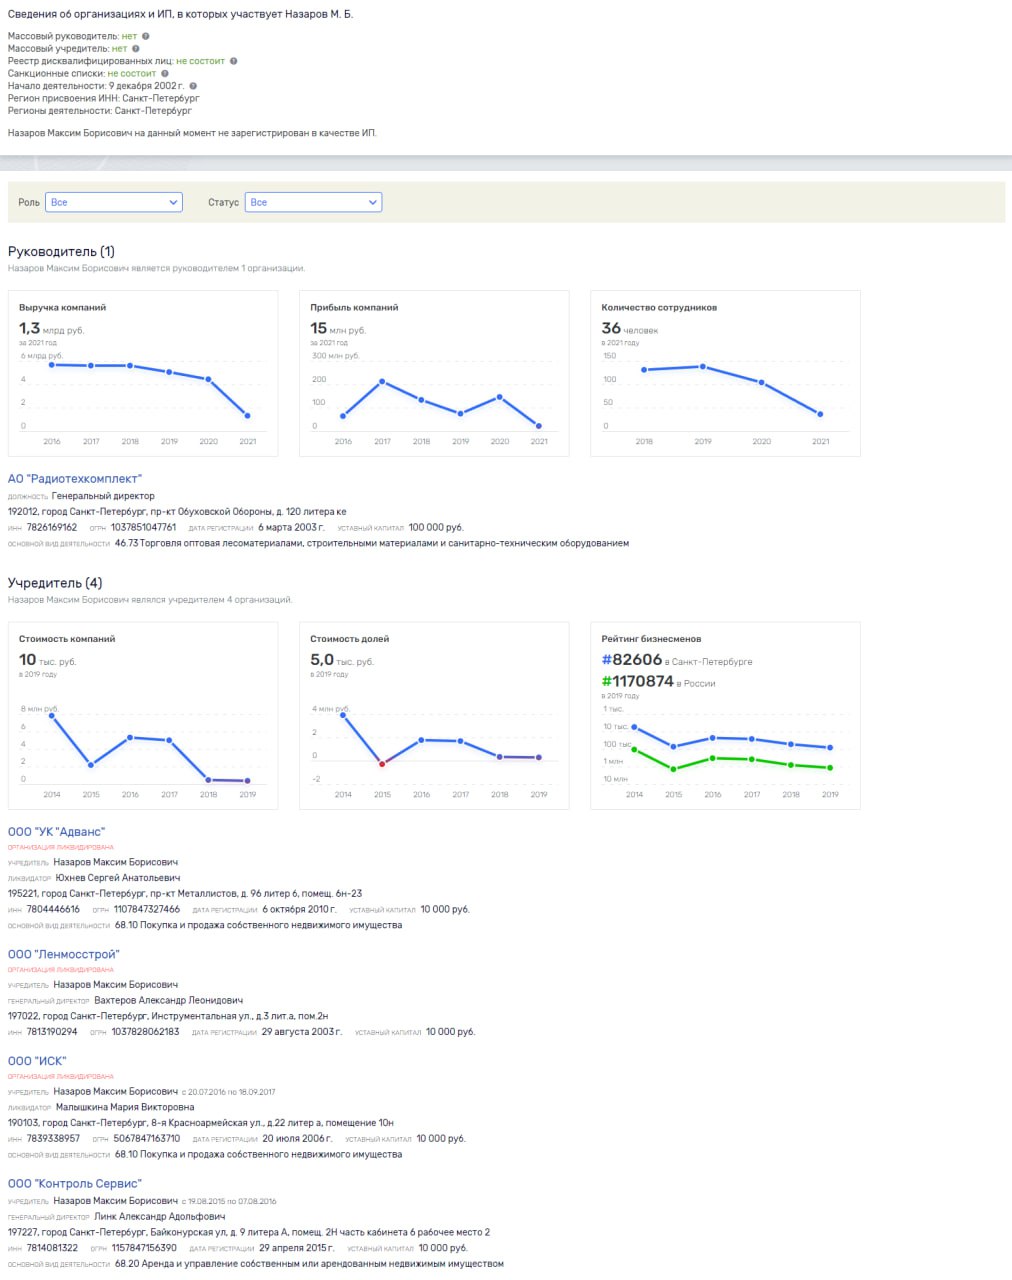Click help icon next to Массовый руководитель
This screenshot has width=1012, height=1280.
146,36
